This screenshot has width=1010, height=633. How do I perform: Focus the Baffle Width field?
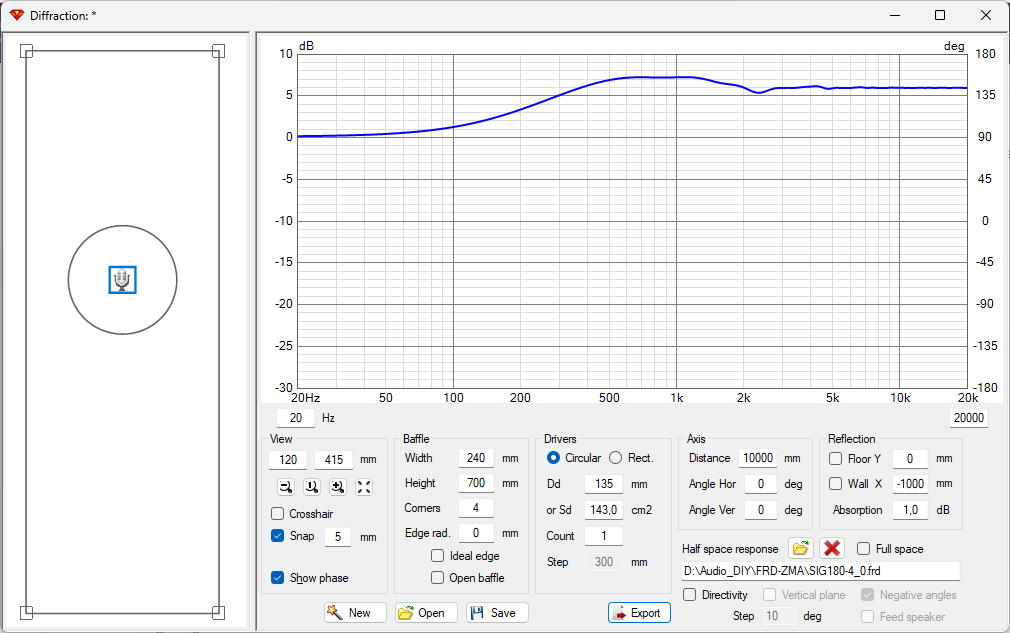point(476,458)
